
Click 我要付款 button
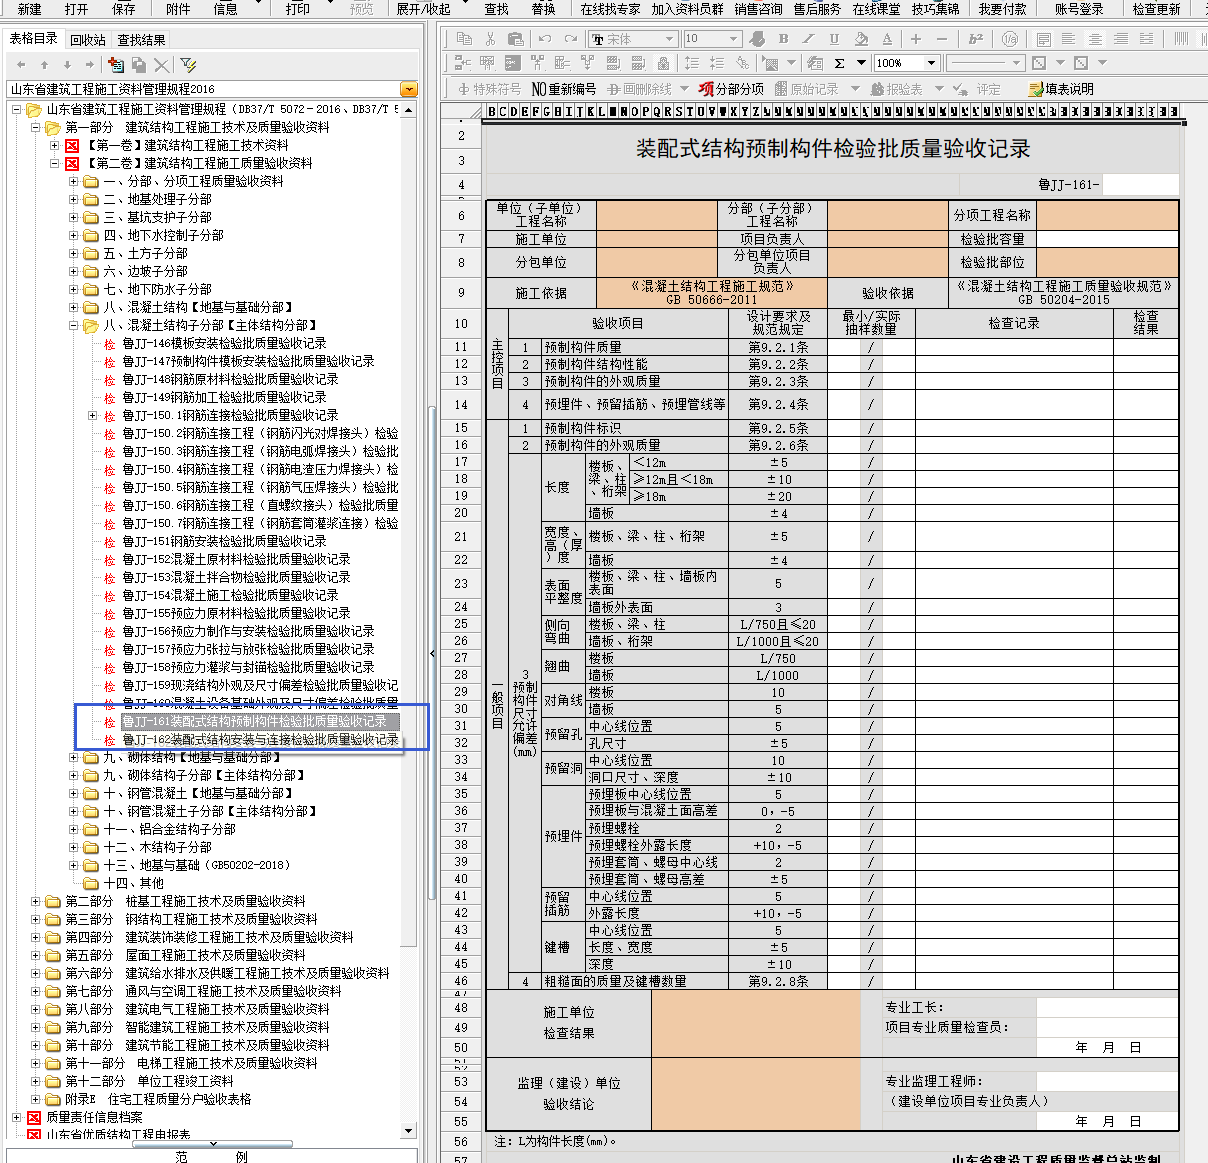(x=1003, y=8)
